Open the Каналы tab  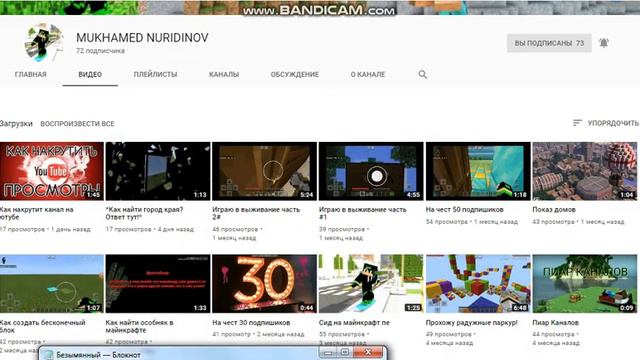point(224,74)
